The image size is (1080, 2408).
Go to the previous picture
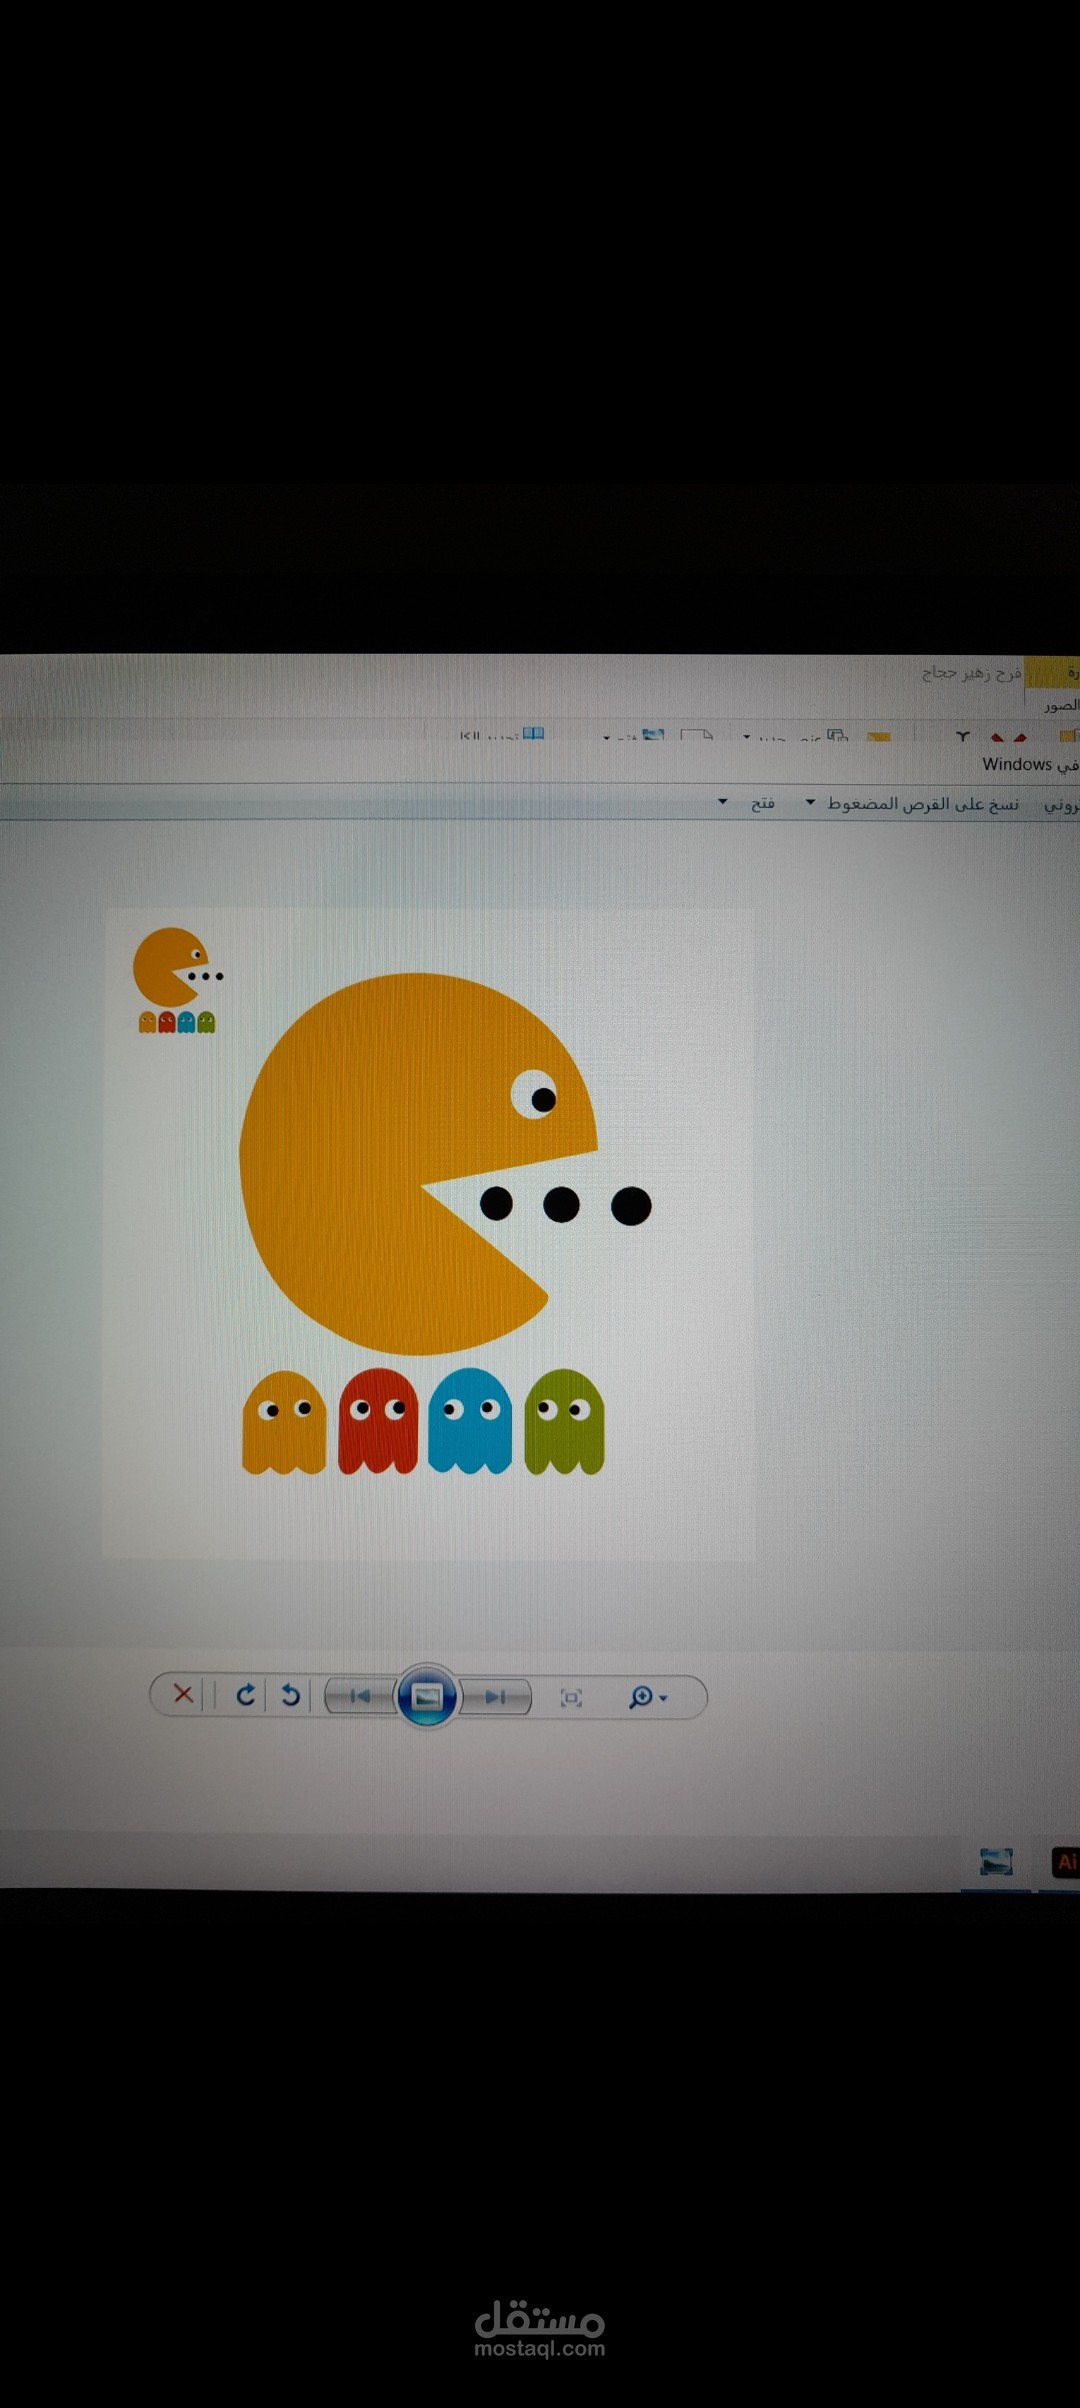361,1696
